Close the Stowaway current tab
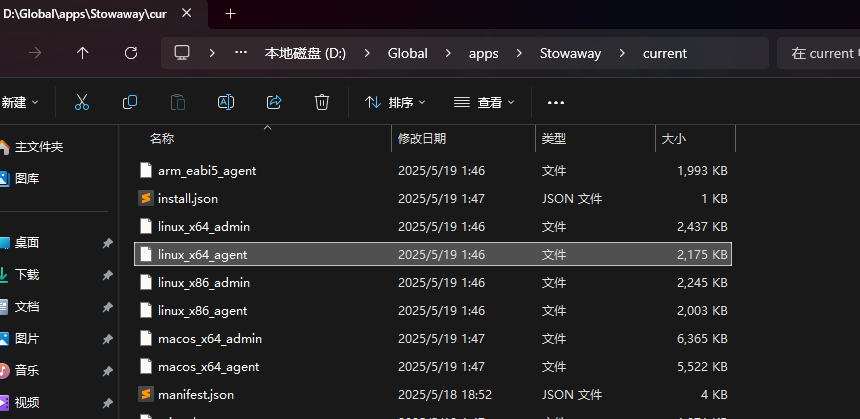Screen dimensions: 860x419 (x=186, y=13)
